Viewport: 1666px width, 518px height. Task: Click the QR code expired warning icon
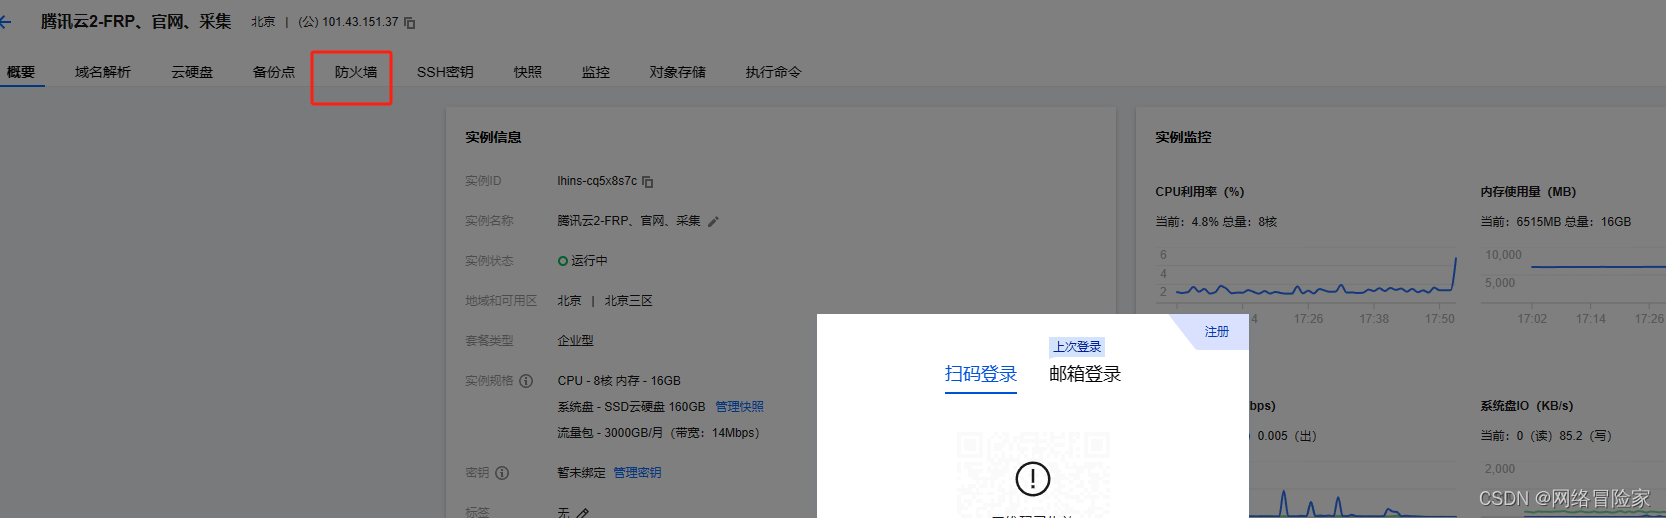point(1033,479)
